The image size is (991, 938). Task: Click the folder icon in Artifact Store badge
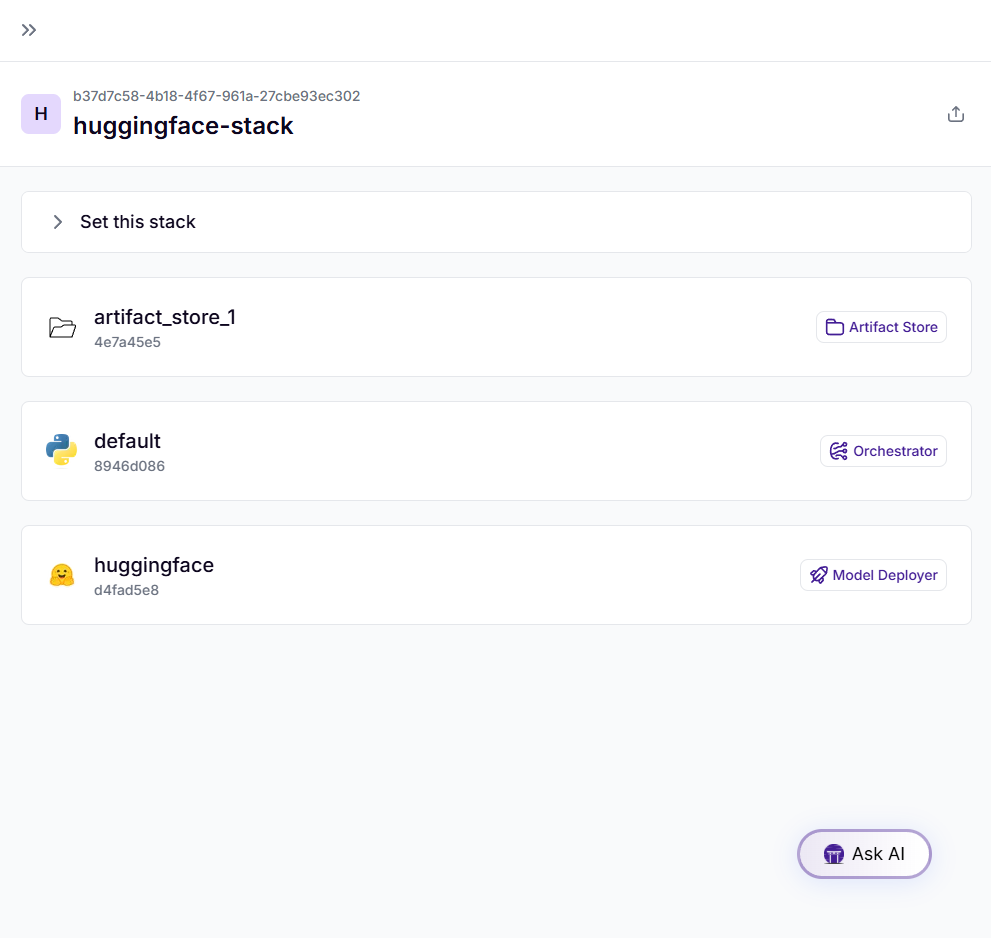pyautogui.click(x=834, y=327)
